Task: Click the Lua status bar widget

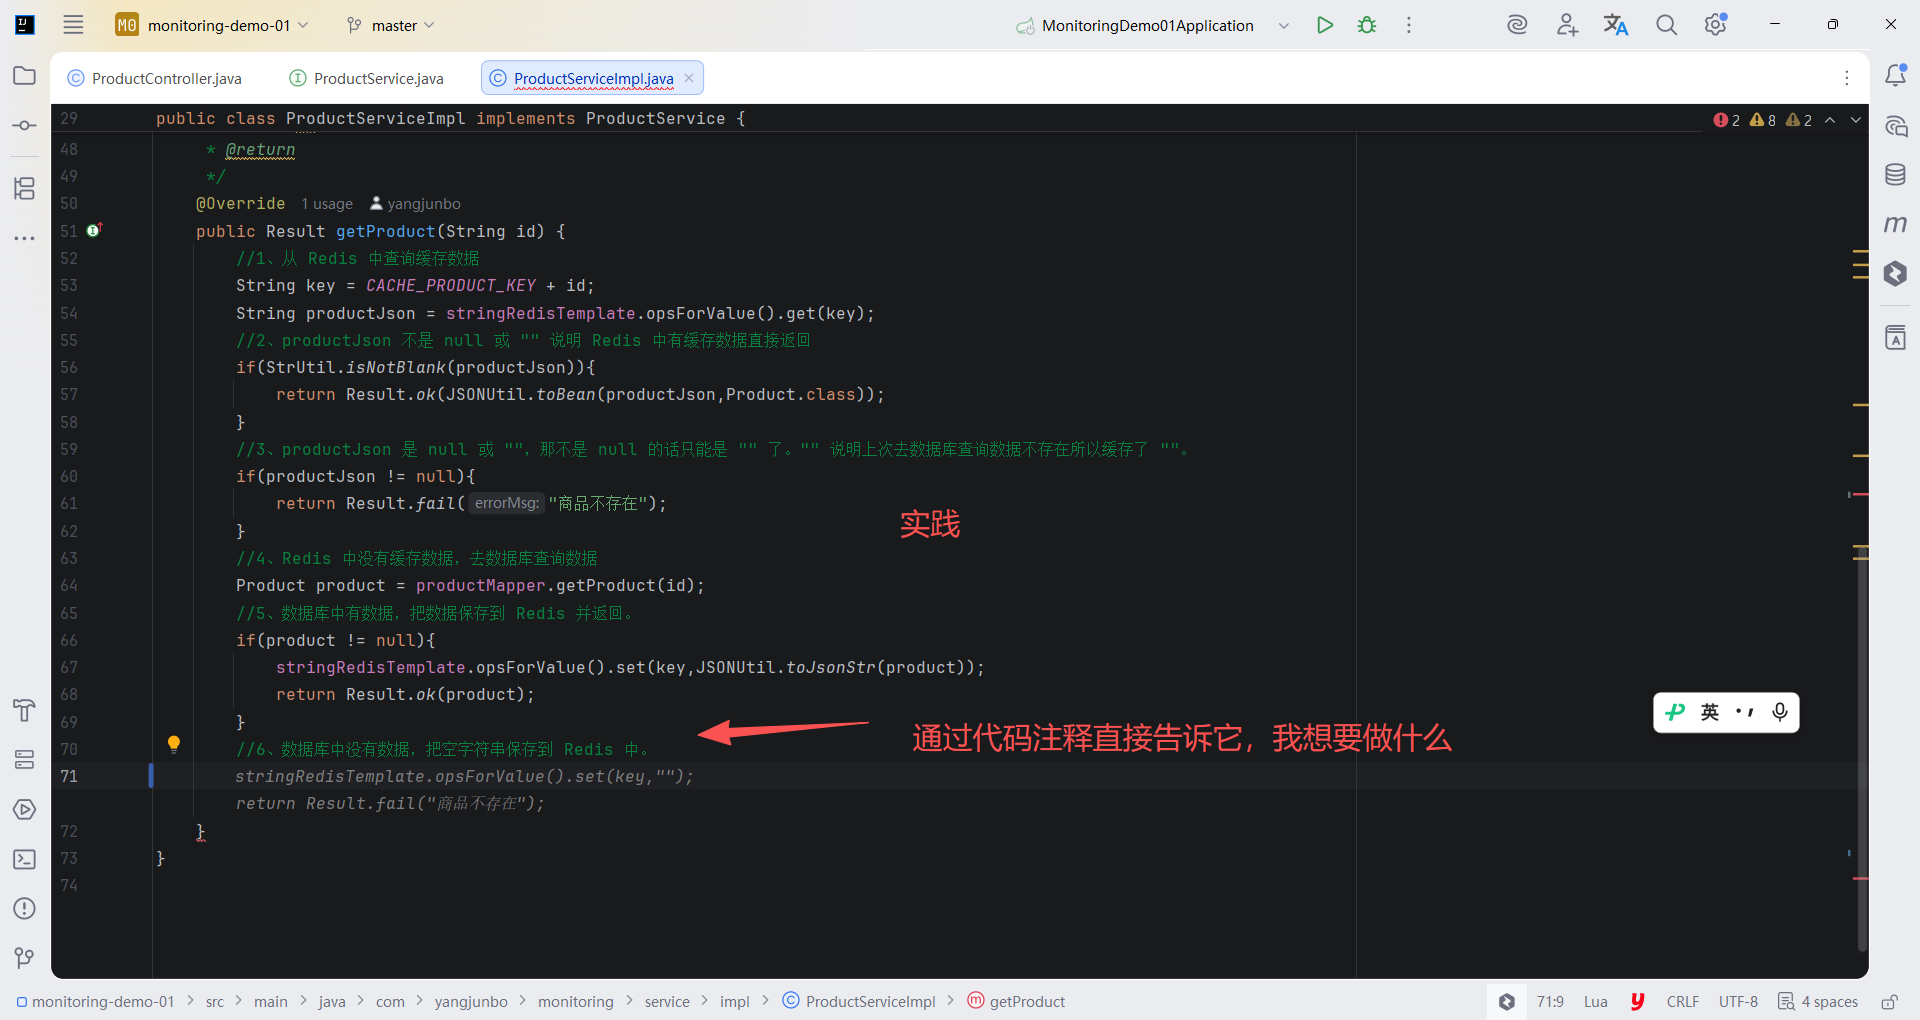Action: [x=1596, y=1001]
